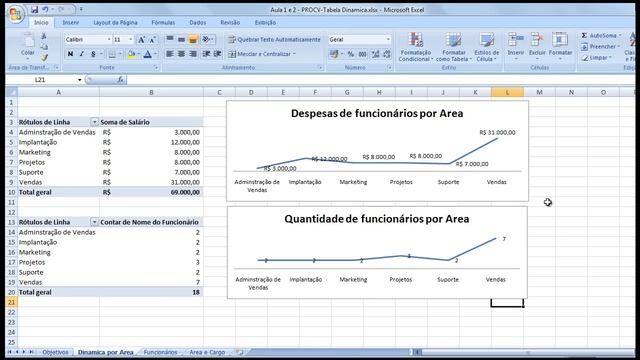Toggle underline (S) formatting

point(93,54)
